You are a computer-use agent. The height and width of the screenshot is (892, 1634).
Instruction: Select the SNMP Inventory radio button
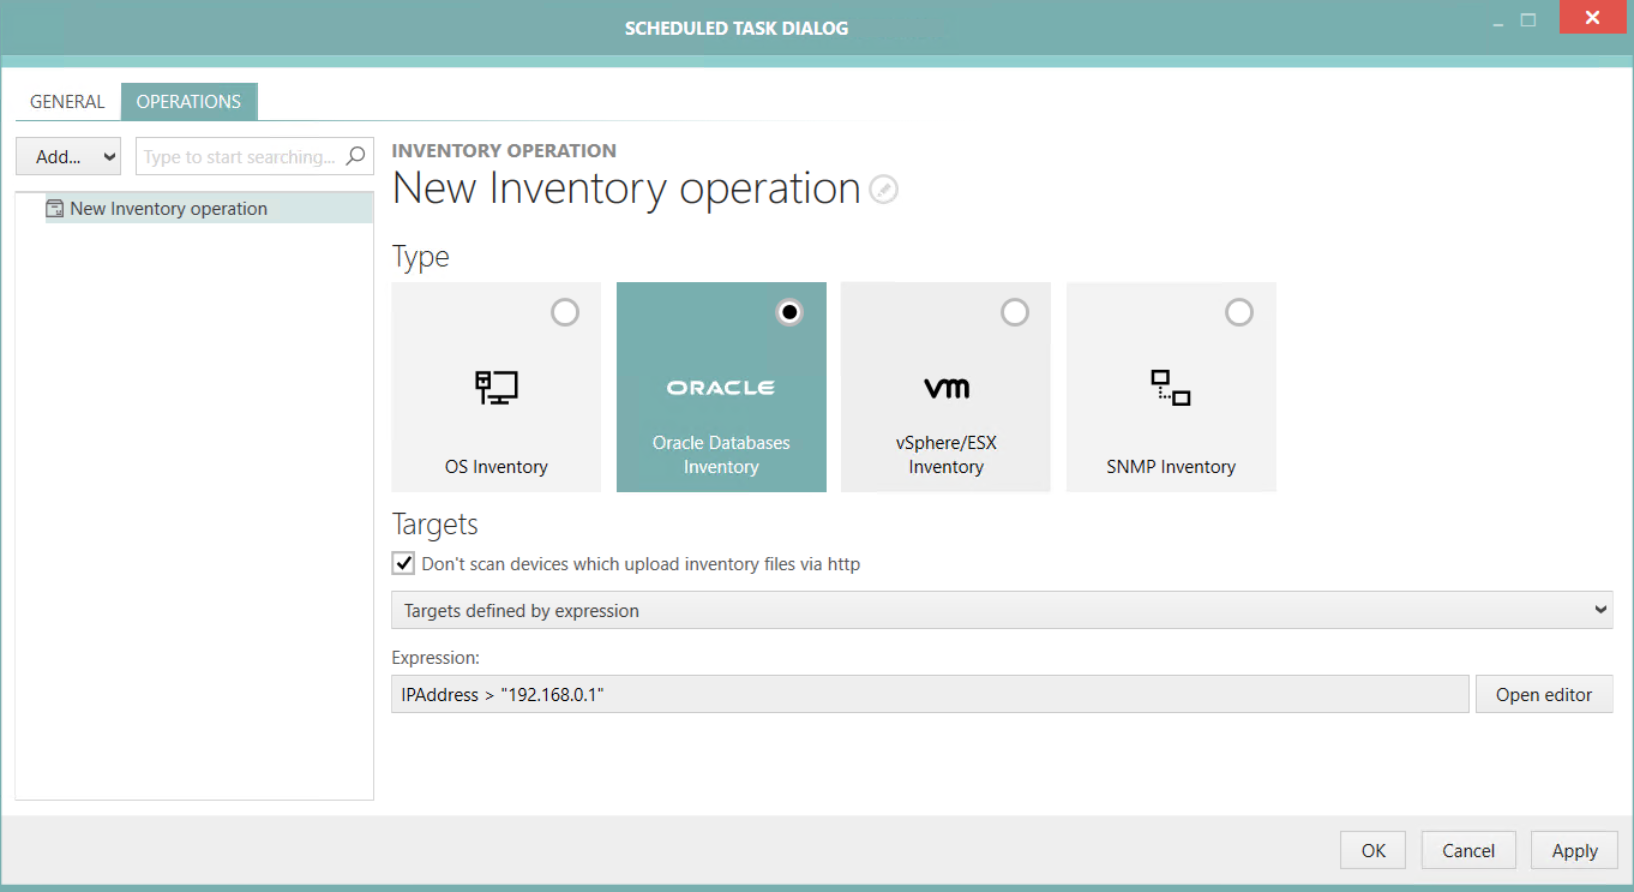[x=1239, y=313]
